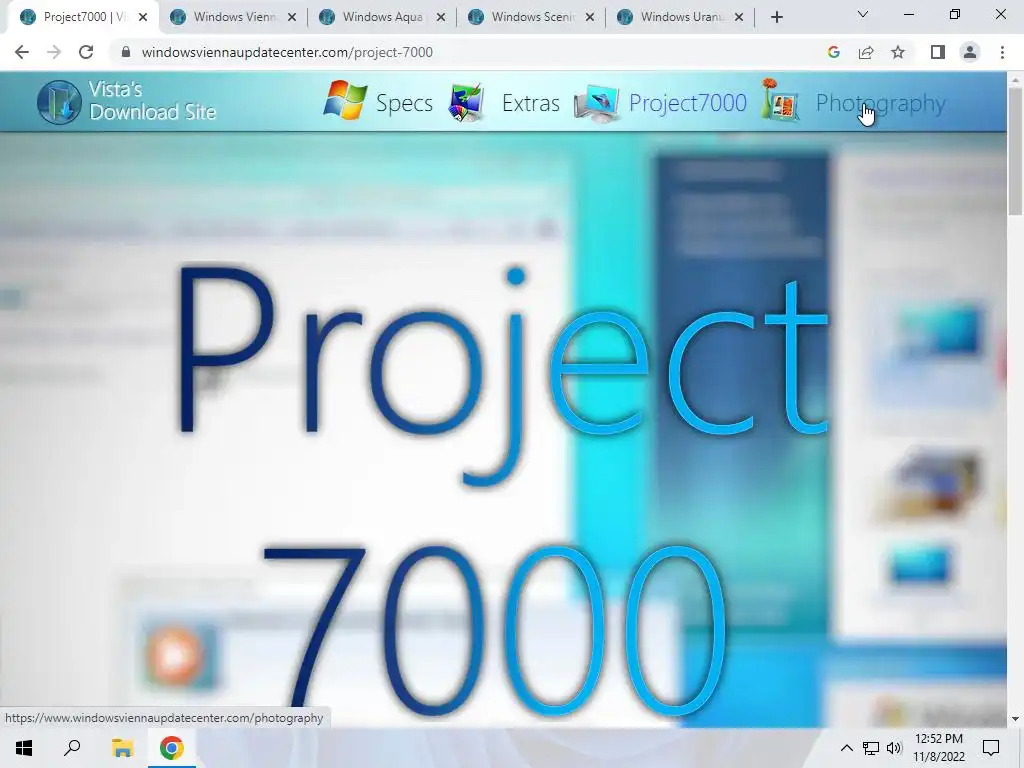Open the notification center
The height and width of the screenshot is (768, 1024).
coord(991,748)
